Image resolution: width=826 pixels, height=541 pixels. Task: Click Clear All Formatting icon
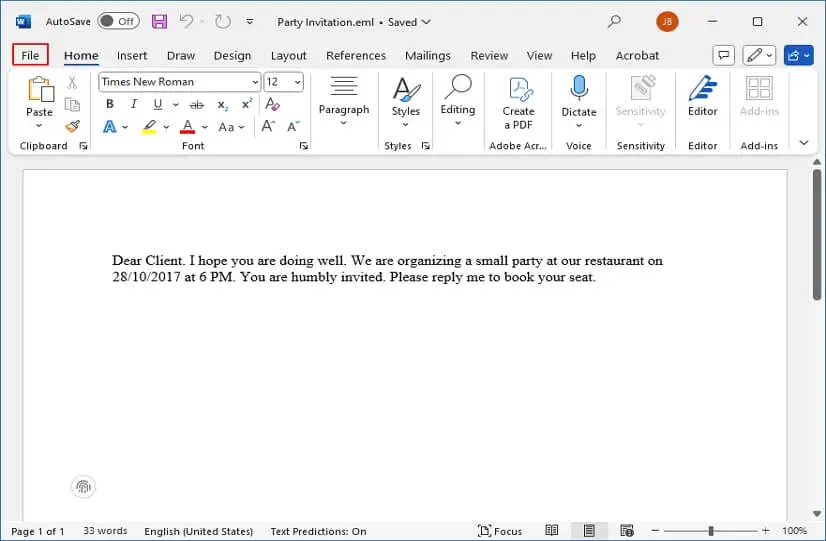272,104
